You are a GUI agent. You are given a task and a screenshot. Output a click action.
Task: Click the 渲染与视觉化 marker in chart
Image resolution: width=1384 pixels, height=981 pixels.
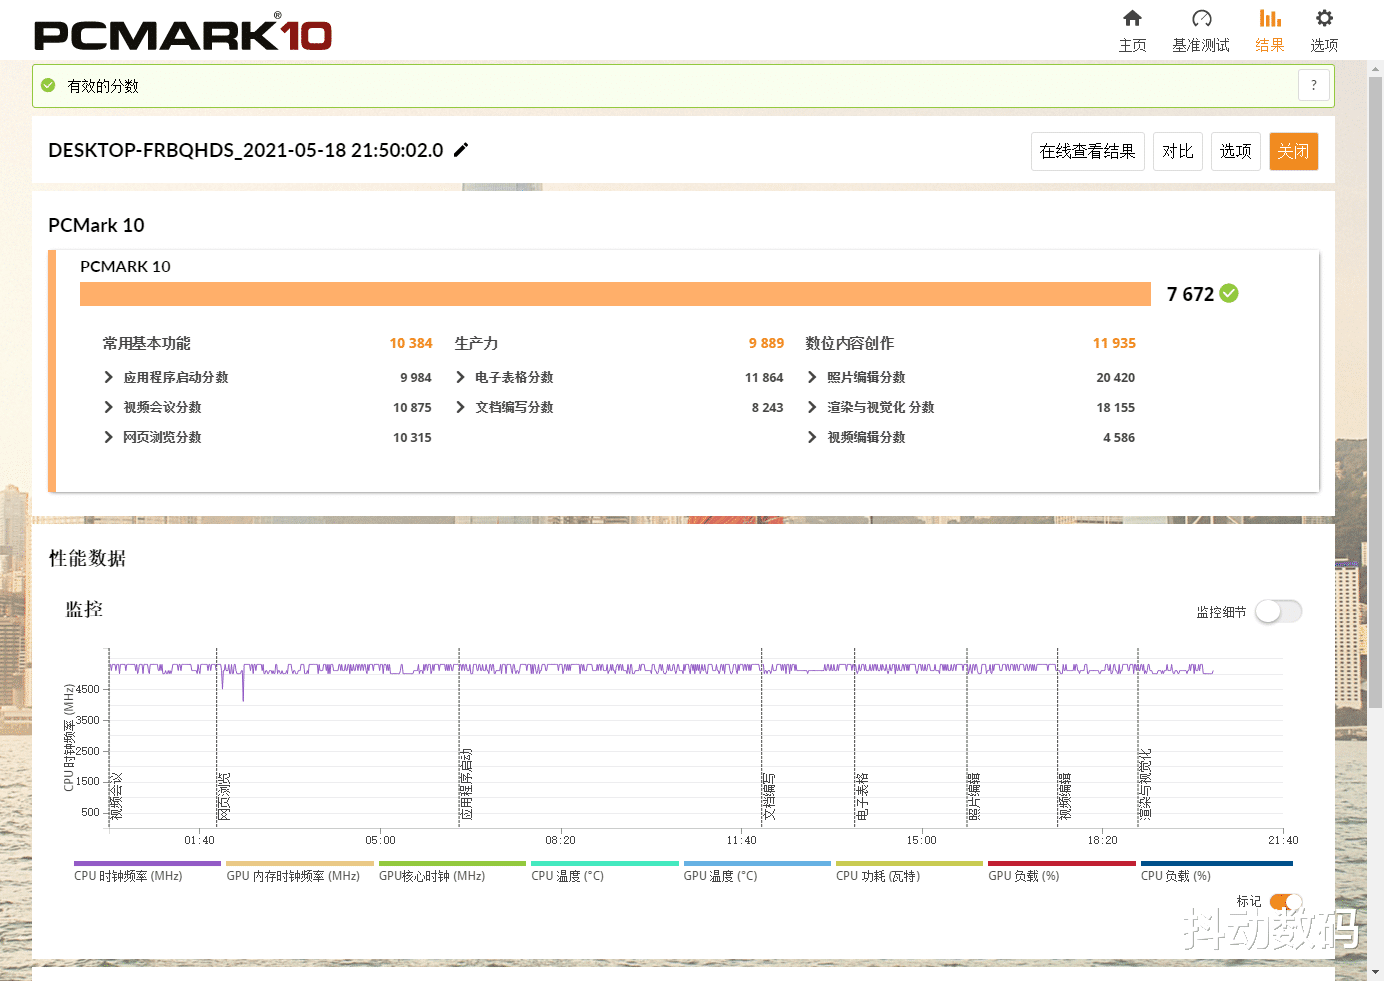1145,784
